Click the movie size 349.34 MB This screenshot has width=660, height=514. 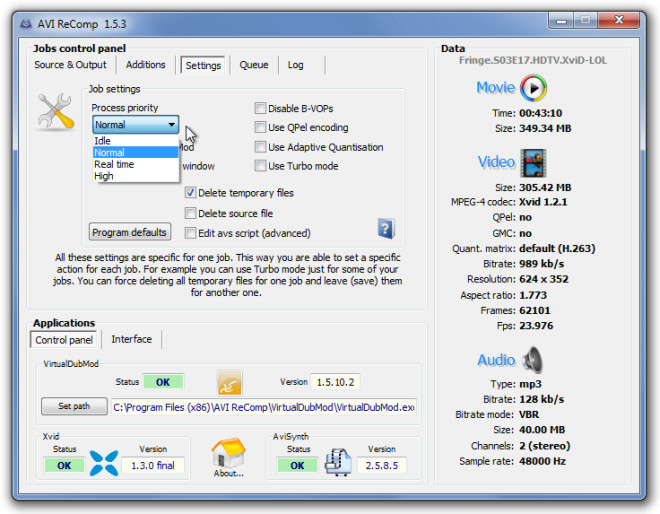coord(545,128)
